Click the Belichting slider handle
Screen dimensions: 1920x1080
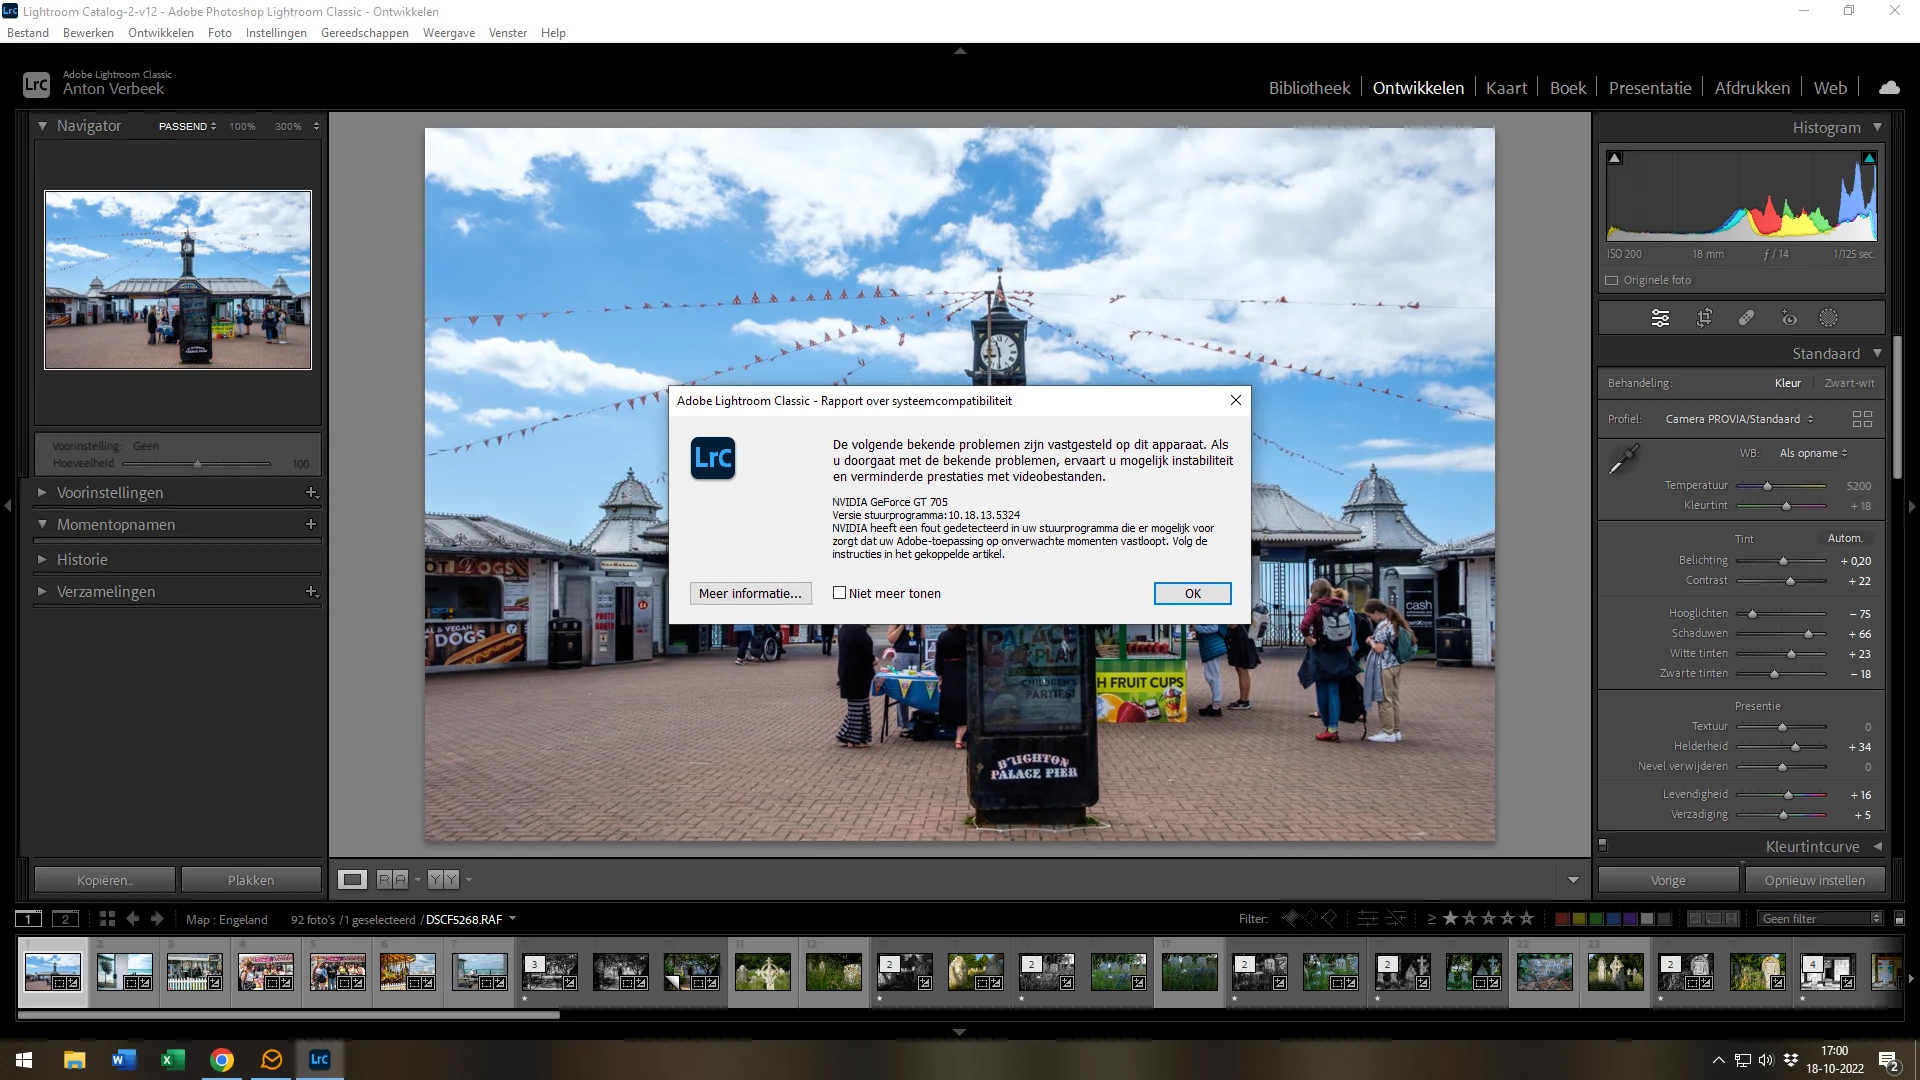coord(1783,561)
